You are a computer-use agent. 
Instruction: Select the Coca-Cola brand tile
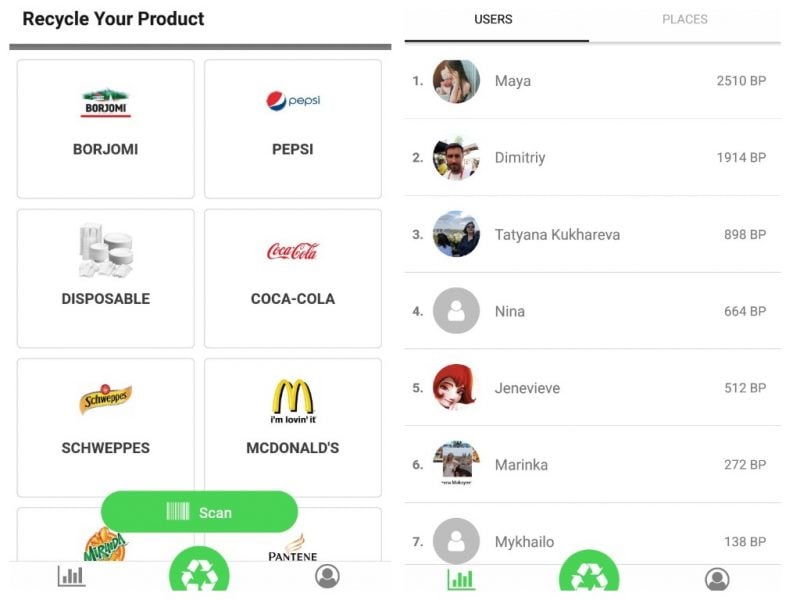coord(293,278)
